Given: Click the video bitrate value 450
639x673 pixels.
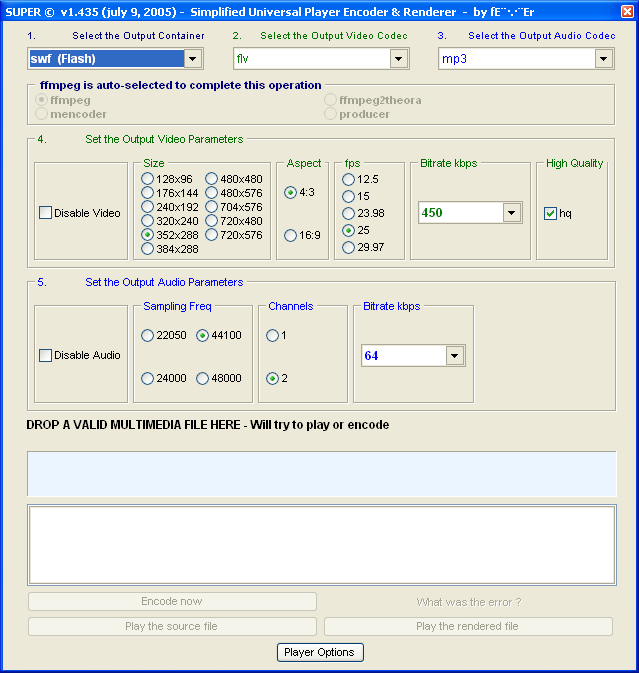Looking at the screenshot, I should pyautogui.click(x=432, y=213).
